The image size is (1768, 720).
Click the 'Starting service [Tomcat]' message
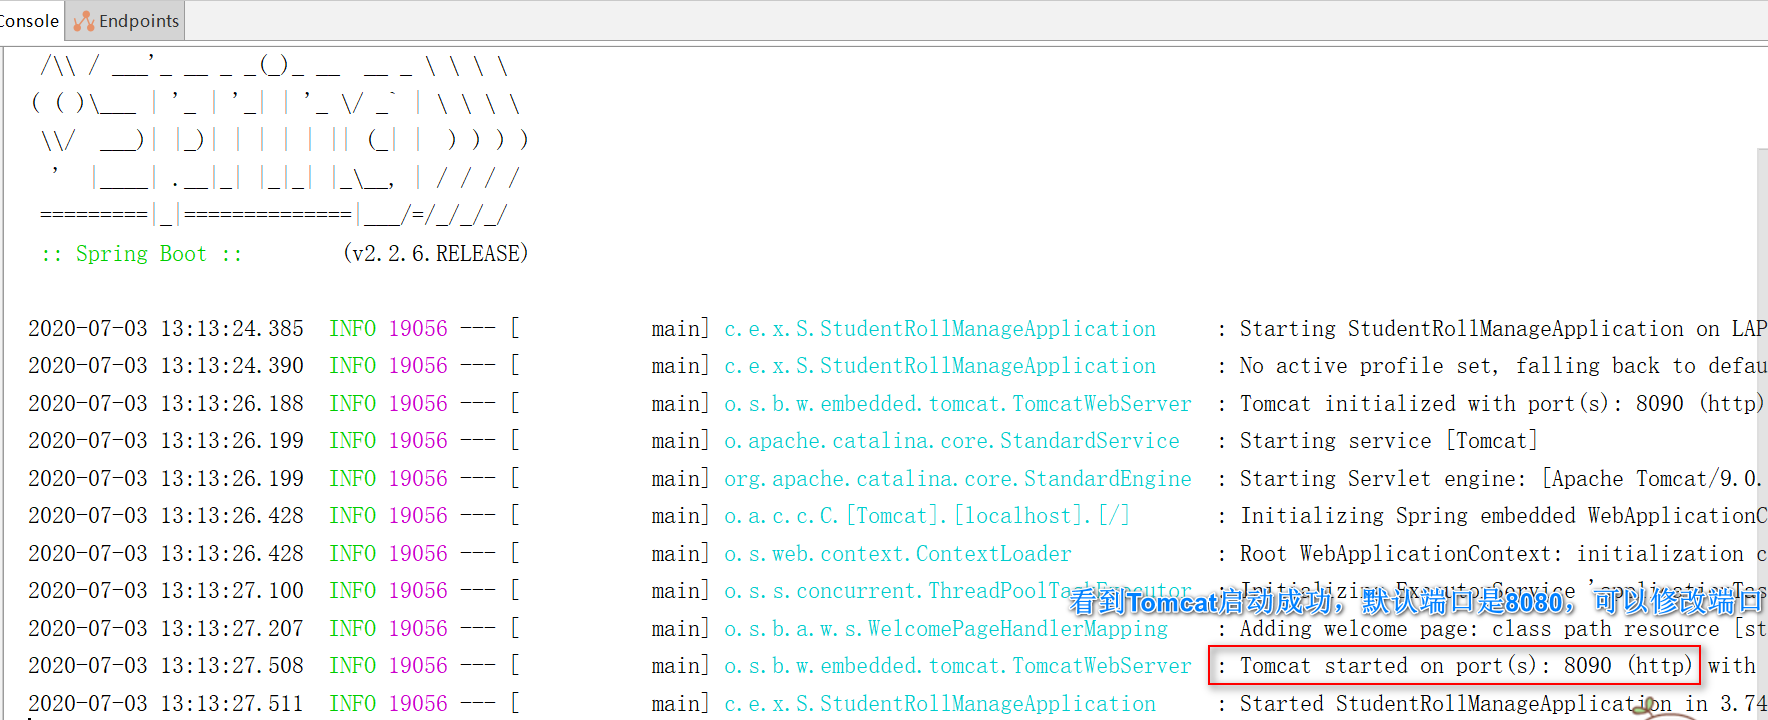(x=1388, y=441)
